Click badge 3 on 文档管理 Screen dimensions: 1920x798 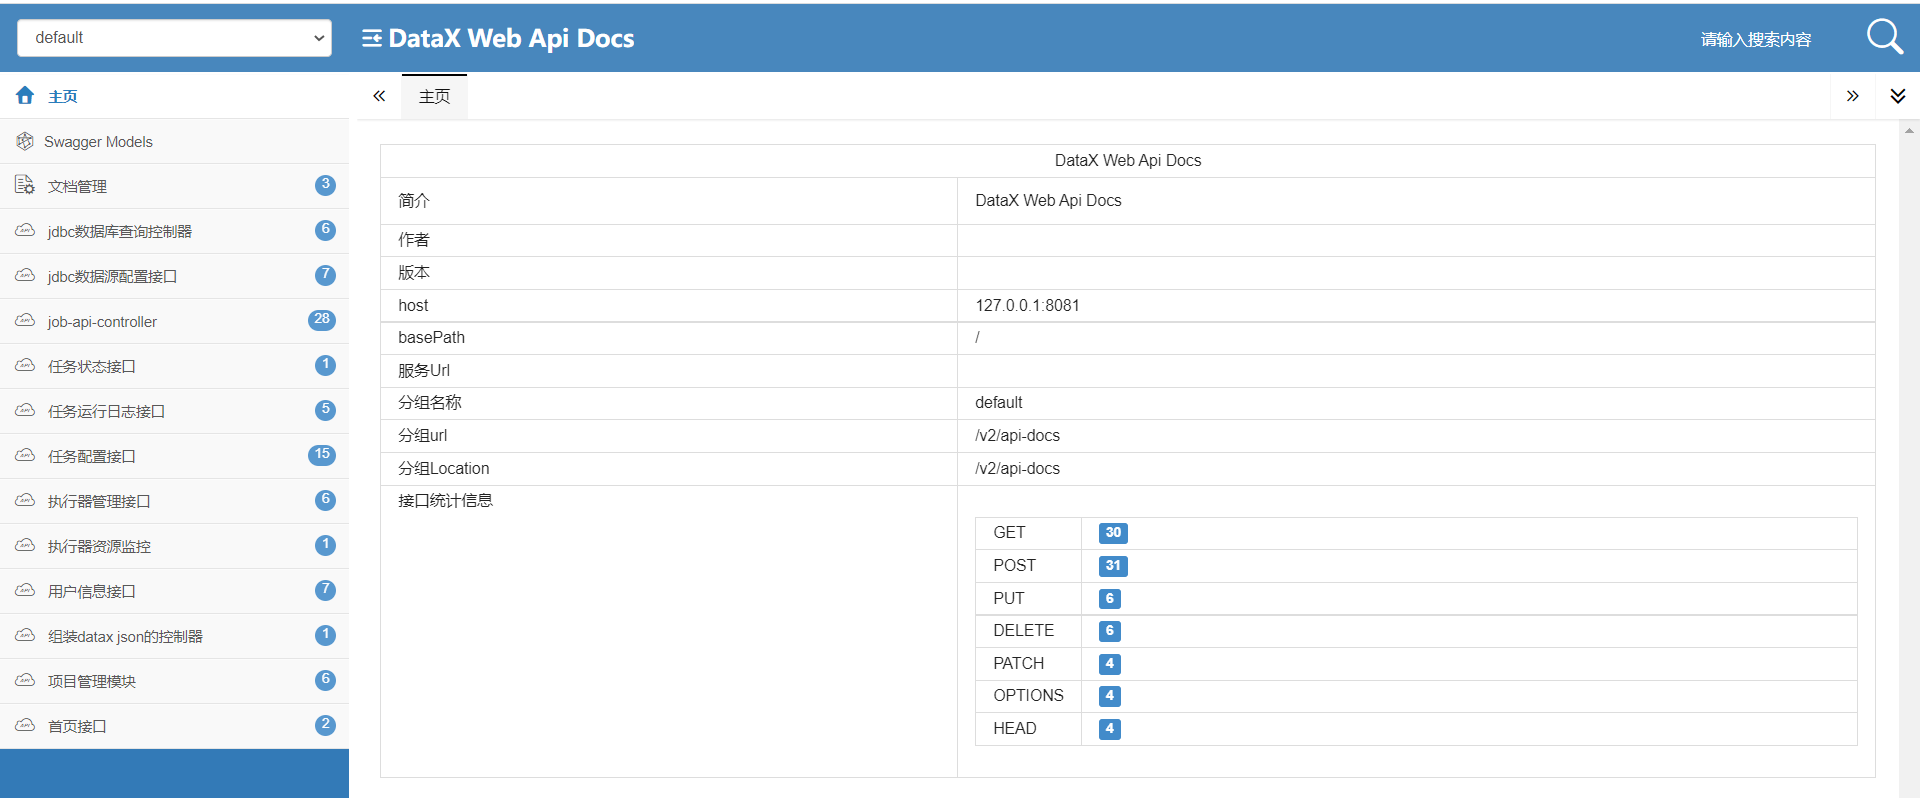325,185
